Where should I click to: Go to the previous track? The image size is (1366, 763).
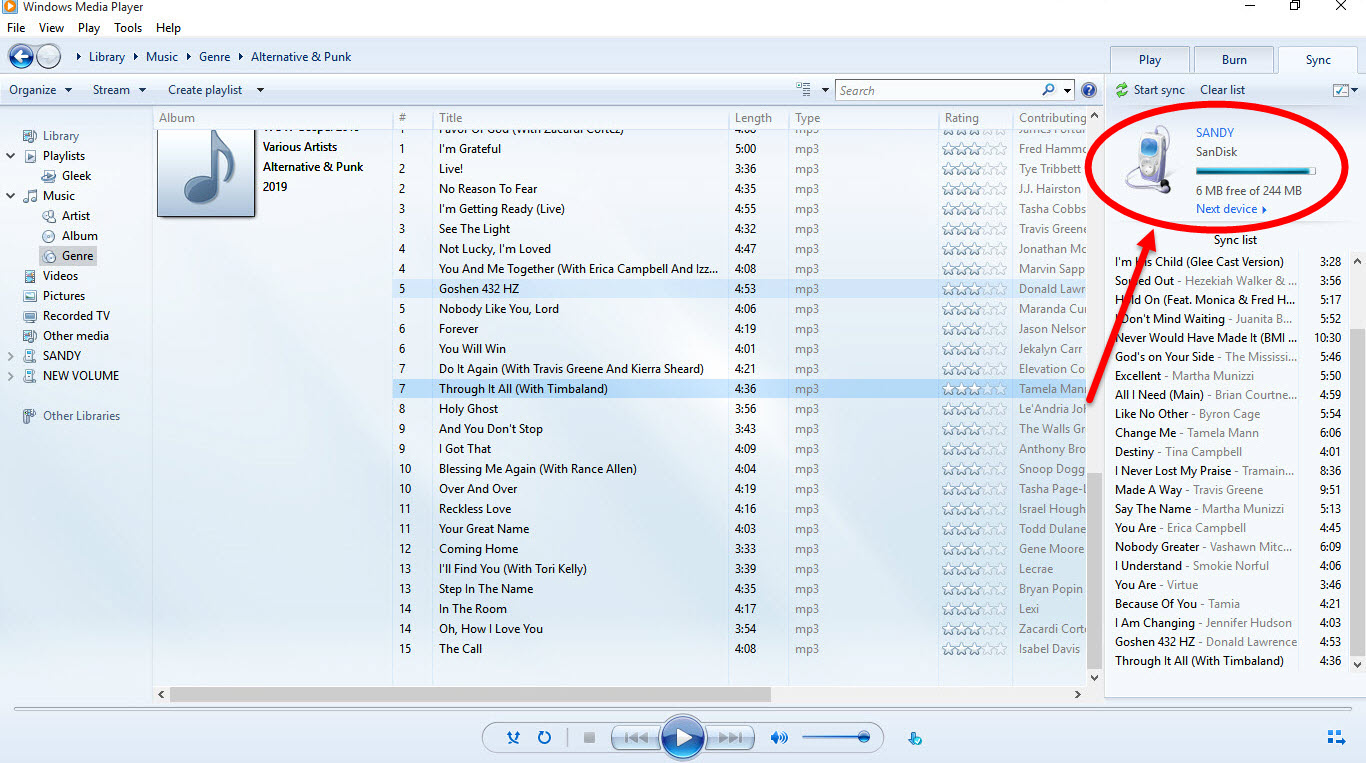[x=636, y=738]
